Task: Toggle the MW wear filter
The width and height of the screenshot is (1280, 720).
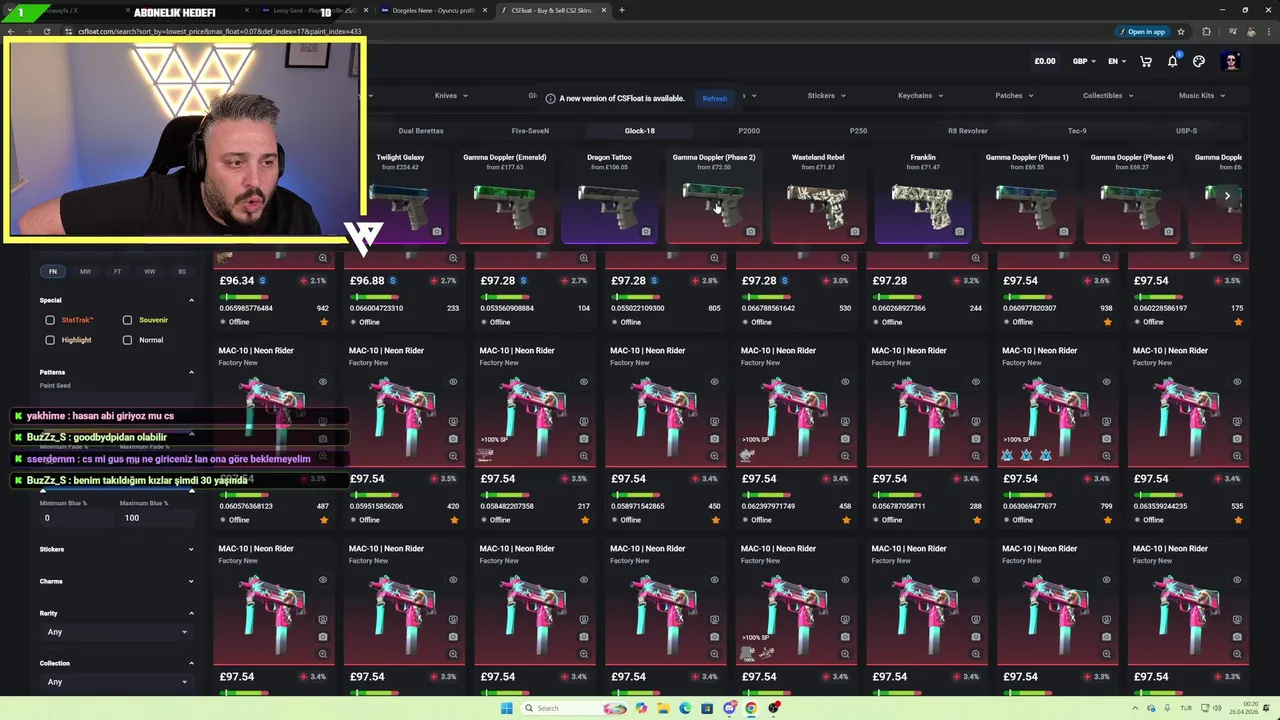Action: [x=85, y=271]
